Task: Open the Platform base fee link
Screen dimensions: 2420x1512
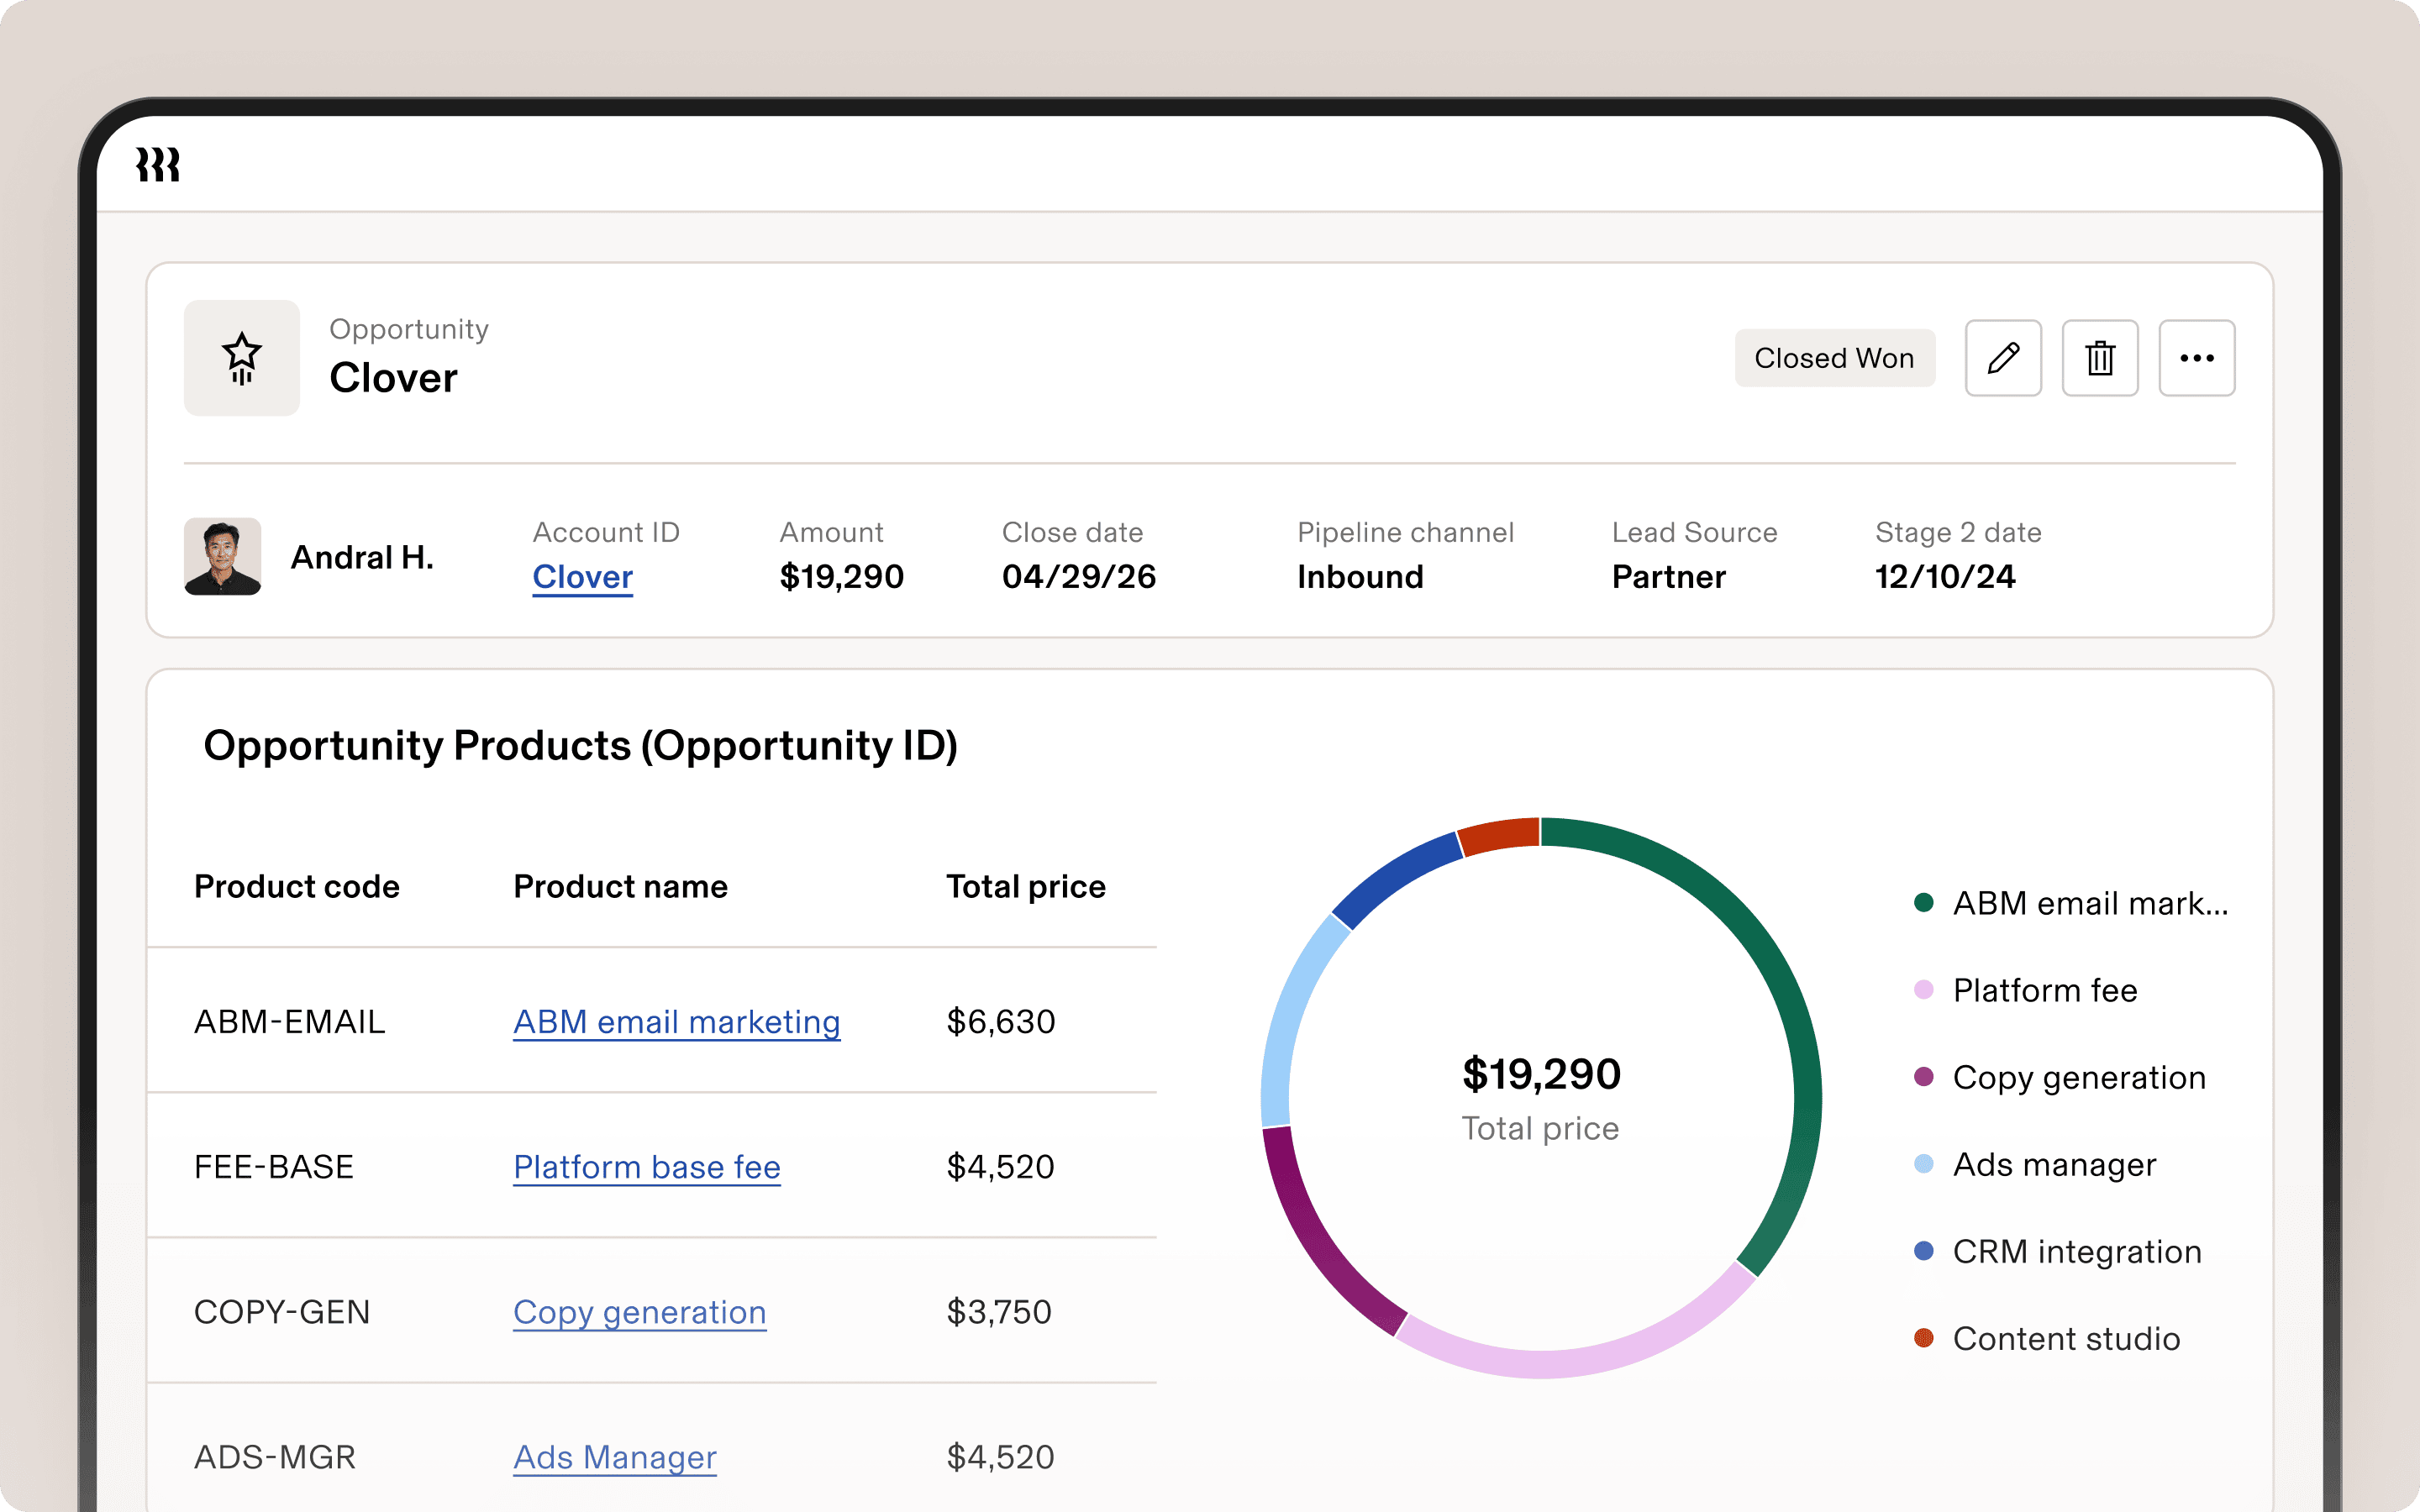Action: (647, 1167)
